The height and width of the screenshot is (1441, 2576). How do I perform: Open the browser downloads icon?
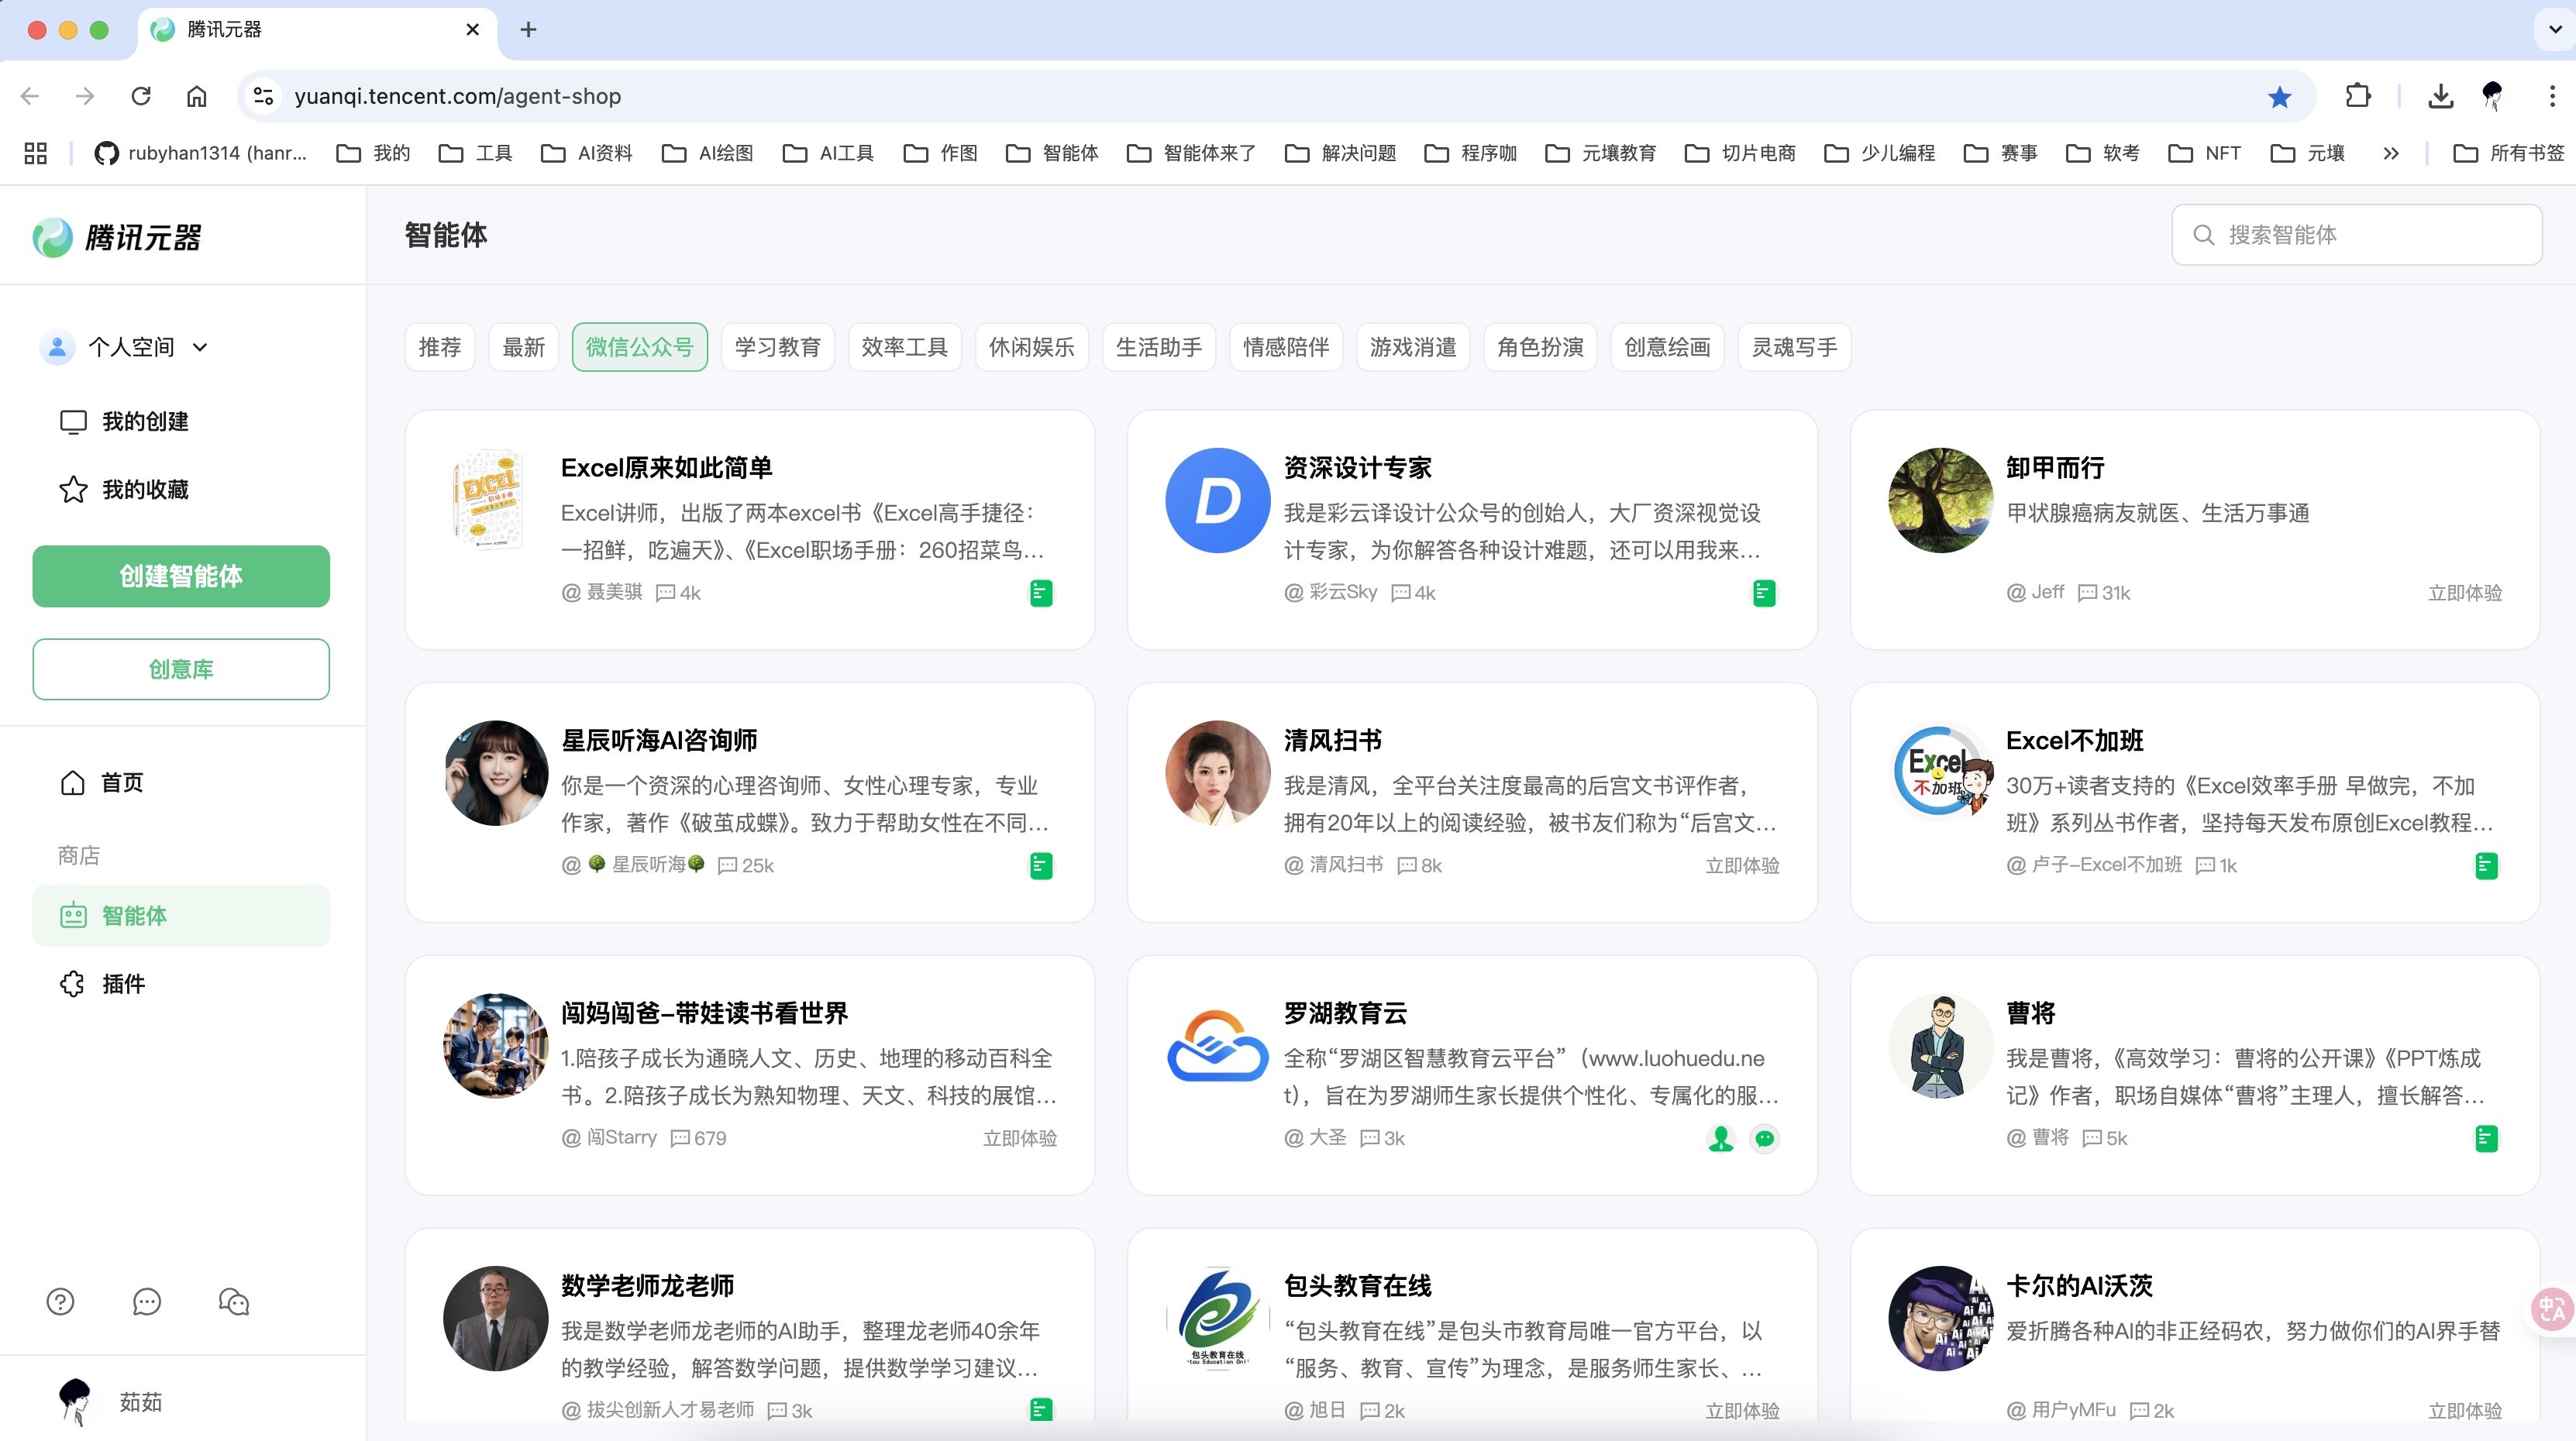coord(2440,96)
